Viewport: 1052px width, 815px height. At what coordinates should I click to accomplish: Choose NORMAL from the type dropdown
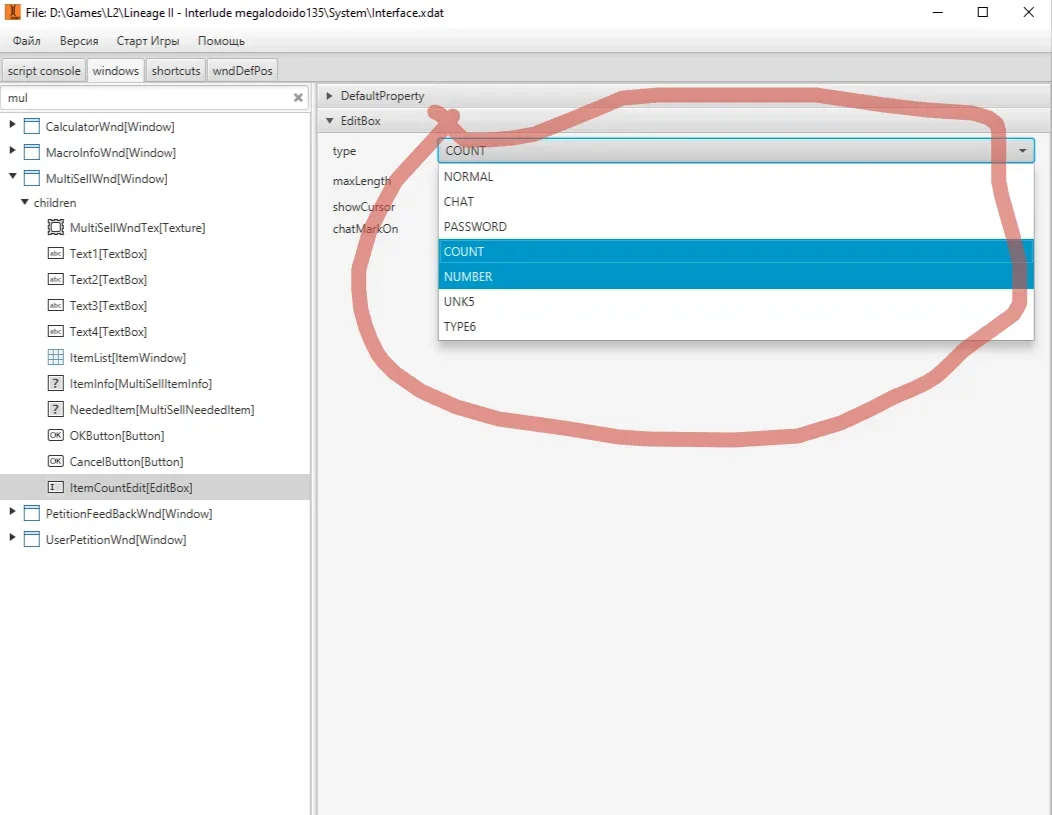tap(736, 176)
